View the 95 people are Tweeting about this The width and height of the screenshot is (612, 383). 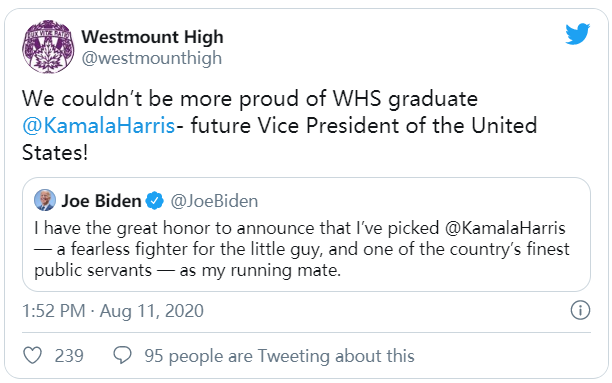[x=279, y=356]
